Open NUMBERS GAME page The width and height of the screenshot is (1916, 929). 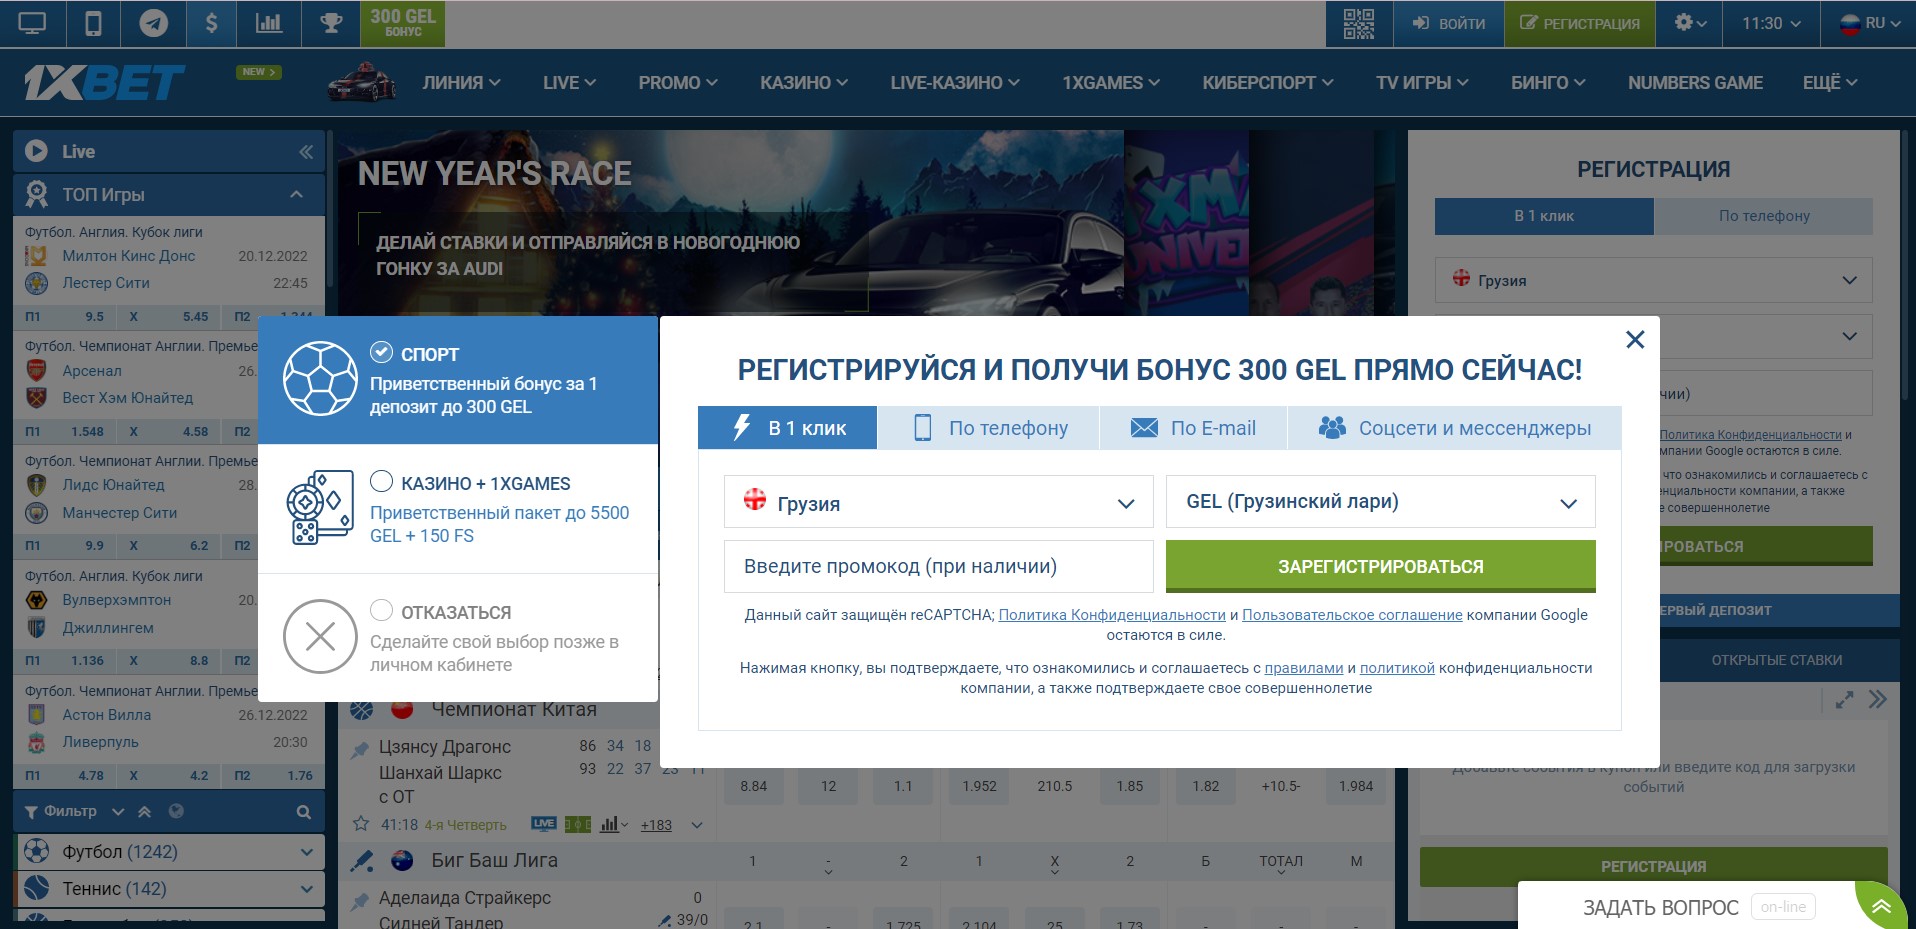point(1695,83)
